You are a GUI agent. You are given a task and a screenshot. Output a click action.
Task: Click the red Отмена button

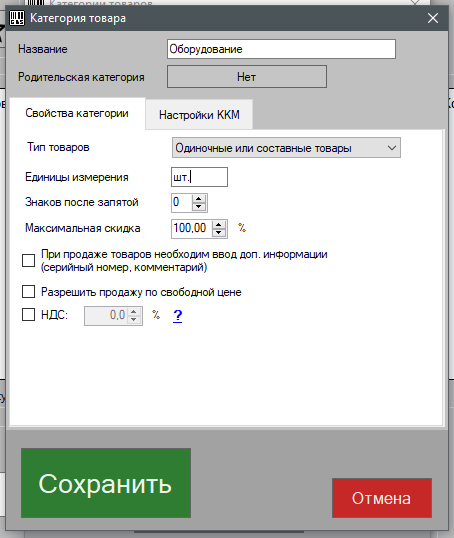tap(382, 498)
